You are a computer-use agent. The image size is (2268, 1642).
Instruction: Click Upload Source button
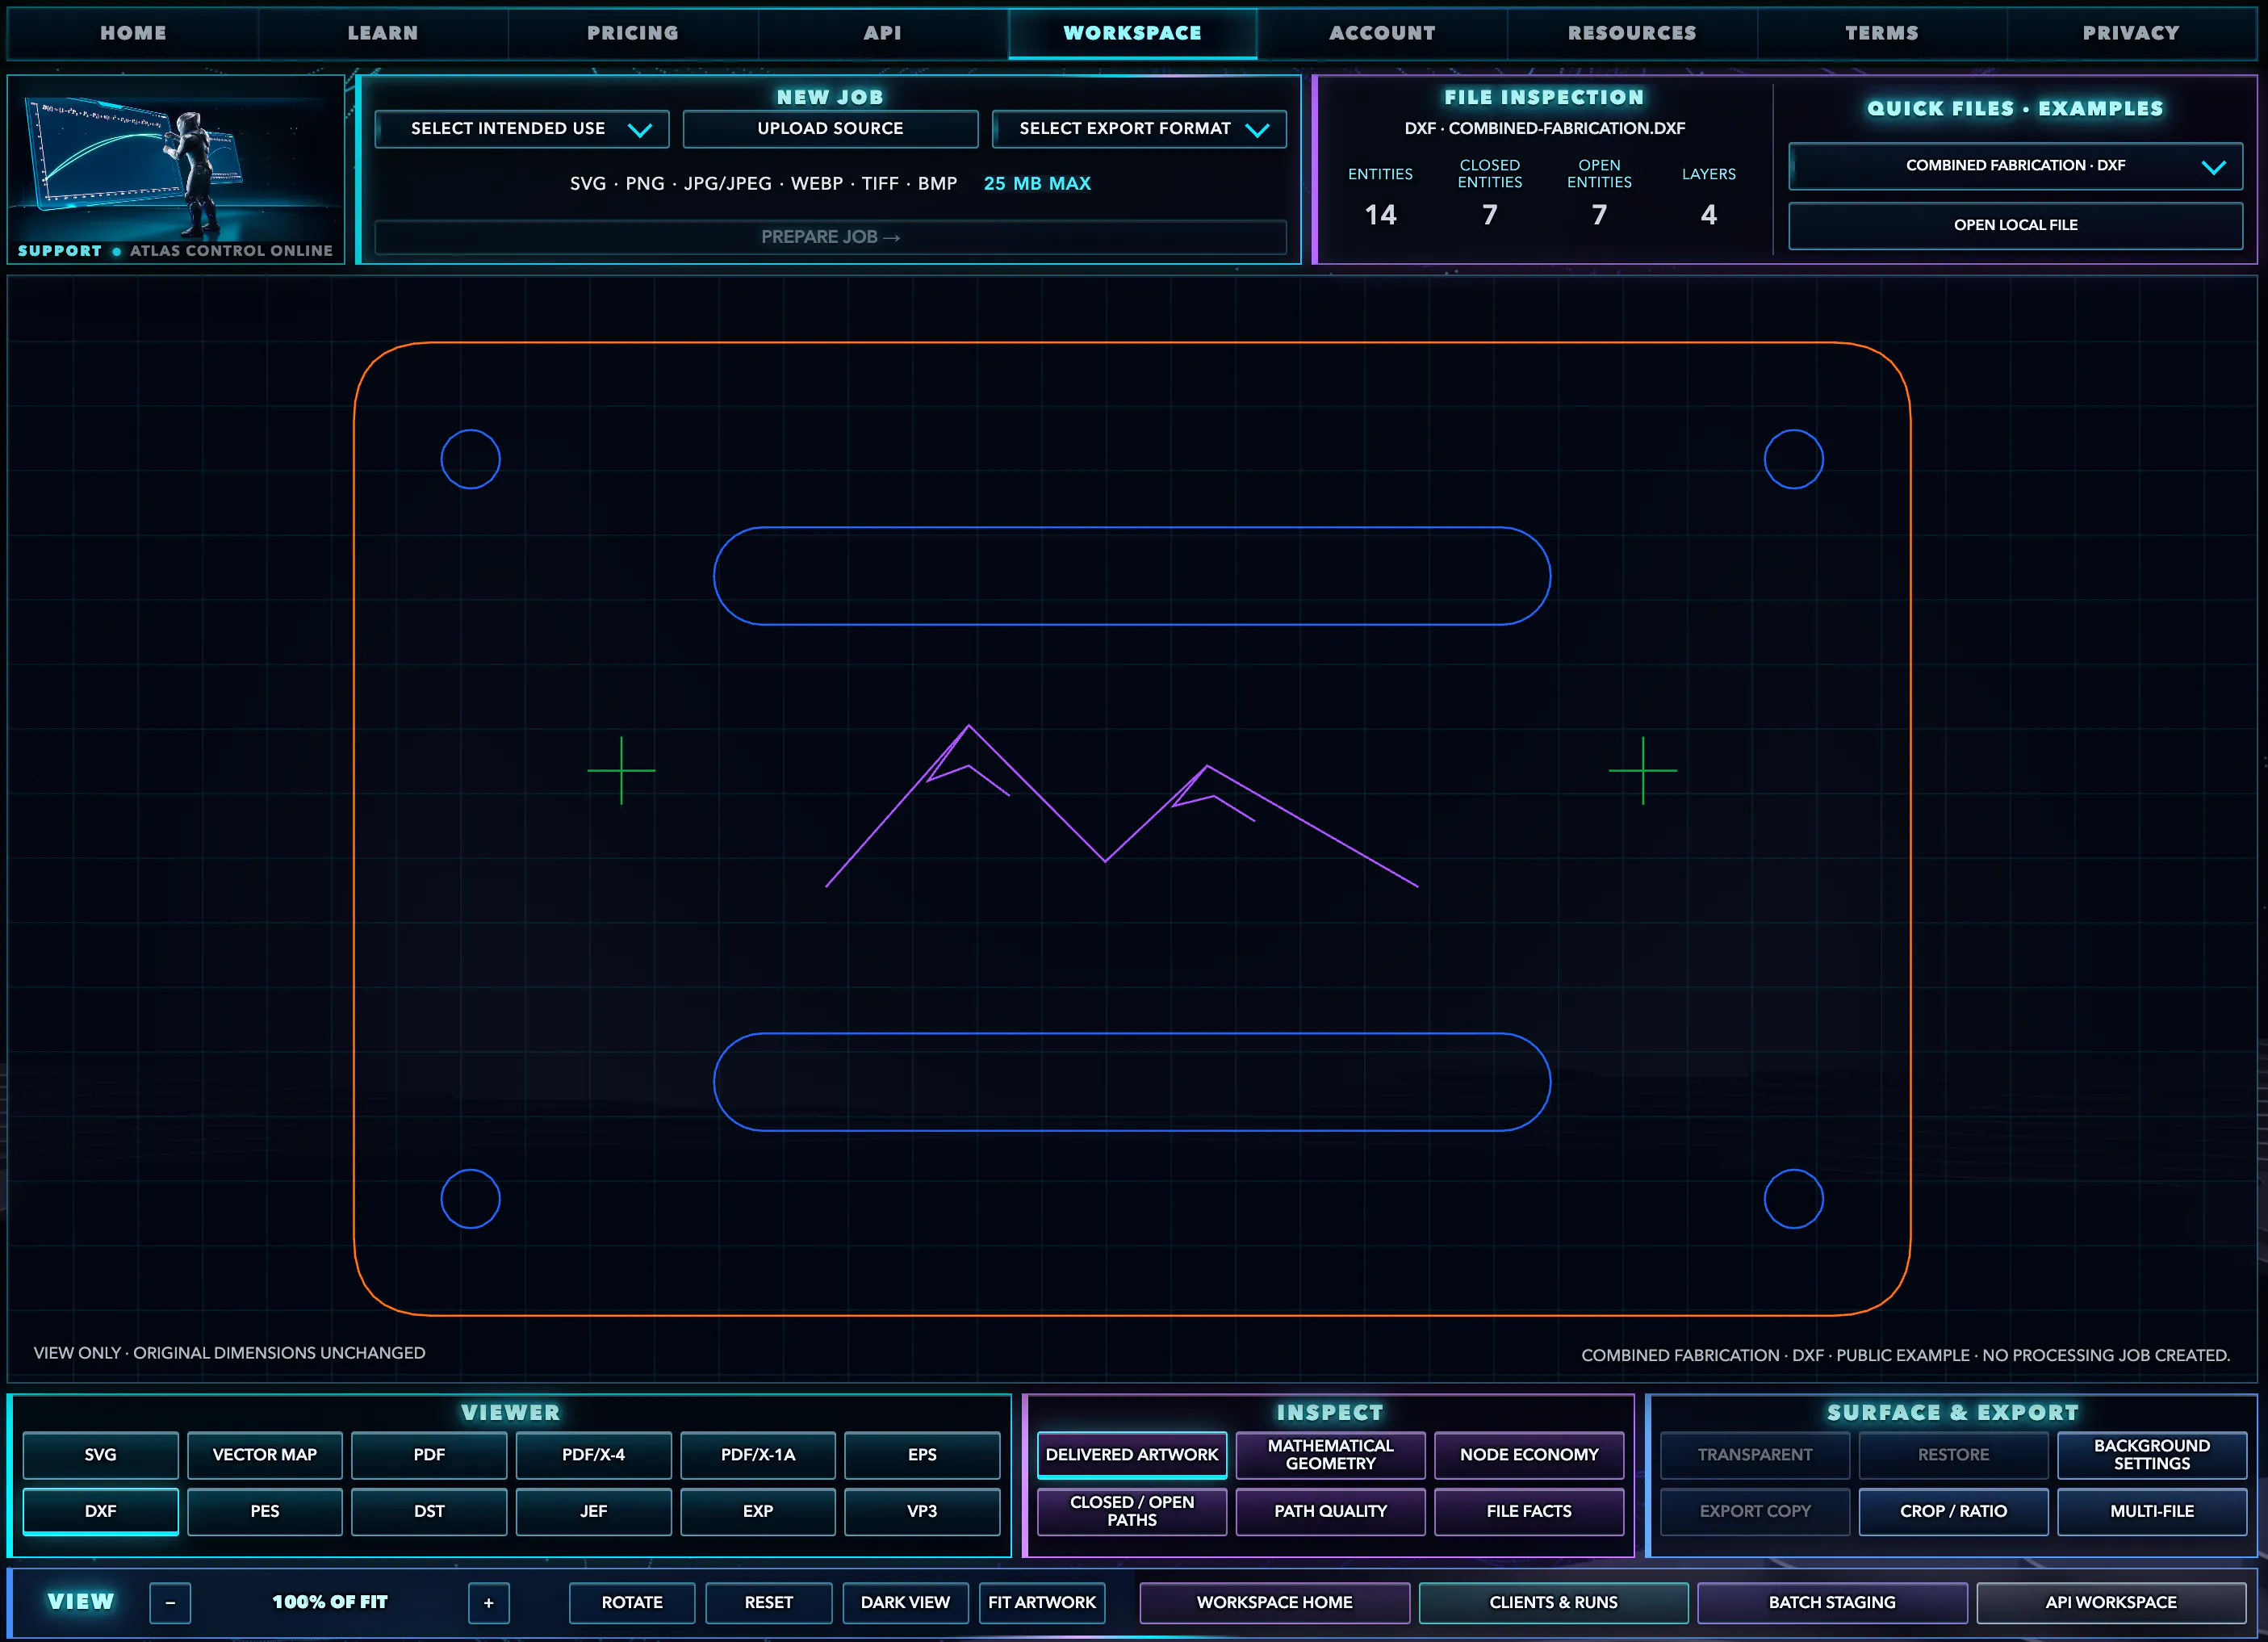pos(830,129)
